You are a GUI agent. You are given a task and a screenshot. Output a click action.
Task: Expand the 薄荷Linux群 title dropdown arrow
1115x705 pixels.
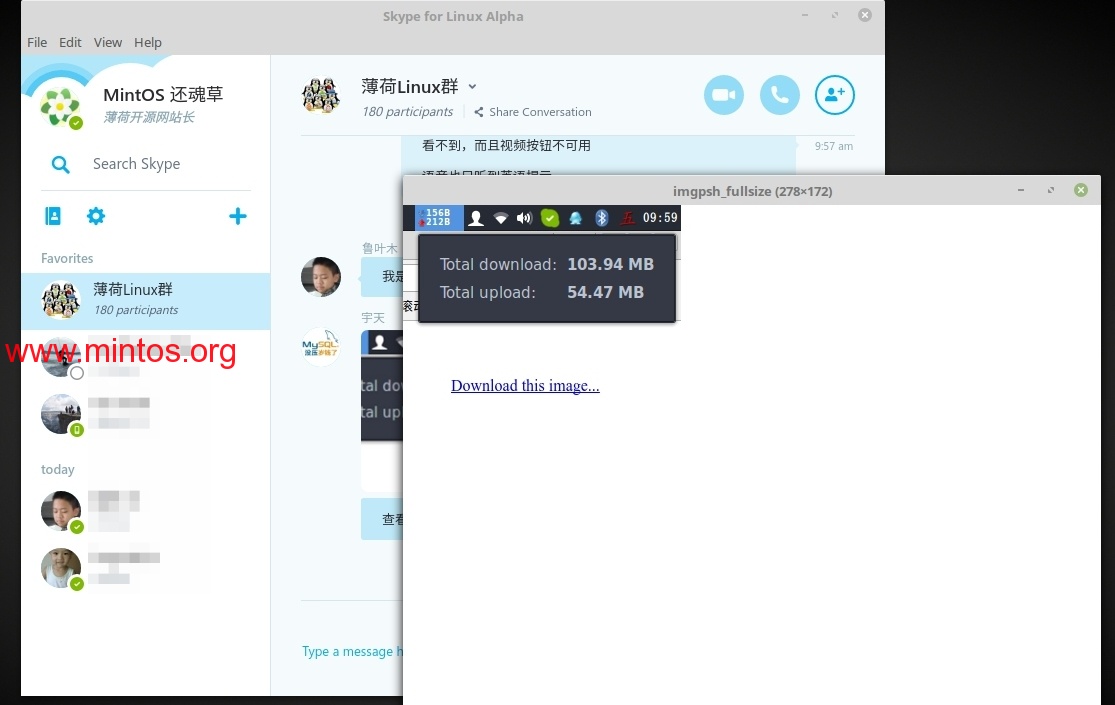[472, 87]
